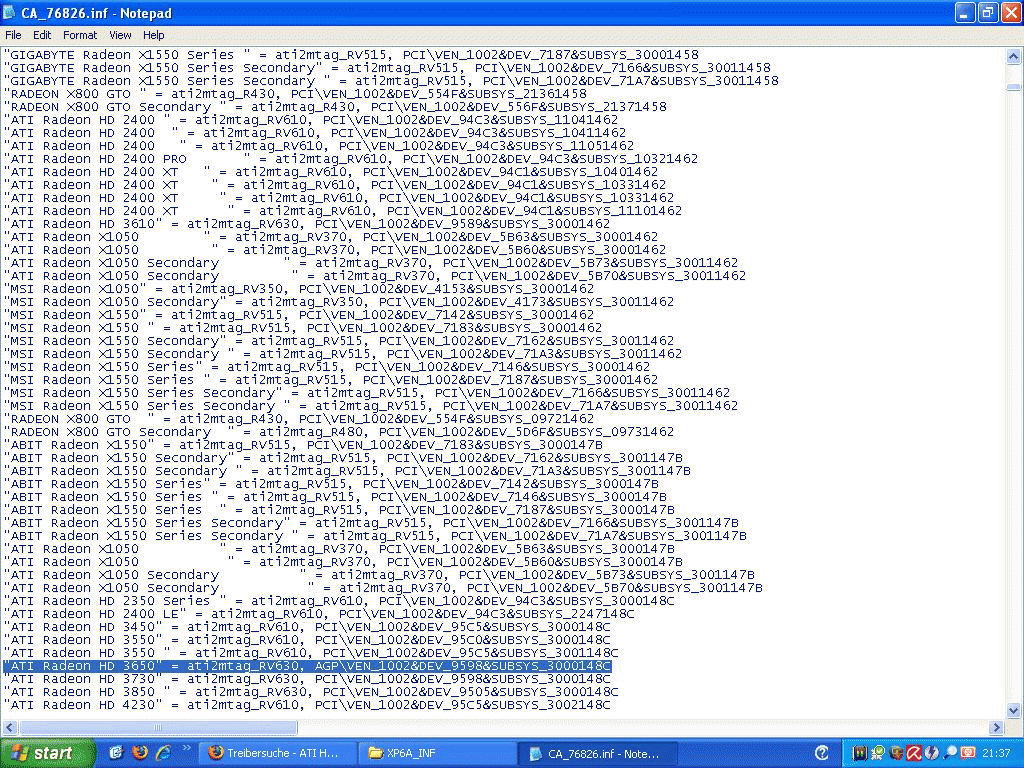
Task: Click the ATI Radeon X1050 line ending DEV_5B63&SUBSYS_30001462
Action: [x=332, y=237]
